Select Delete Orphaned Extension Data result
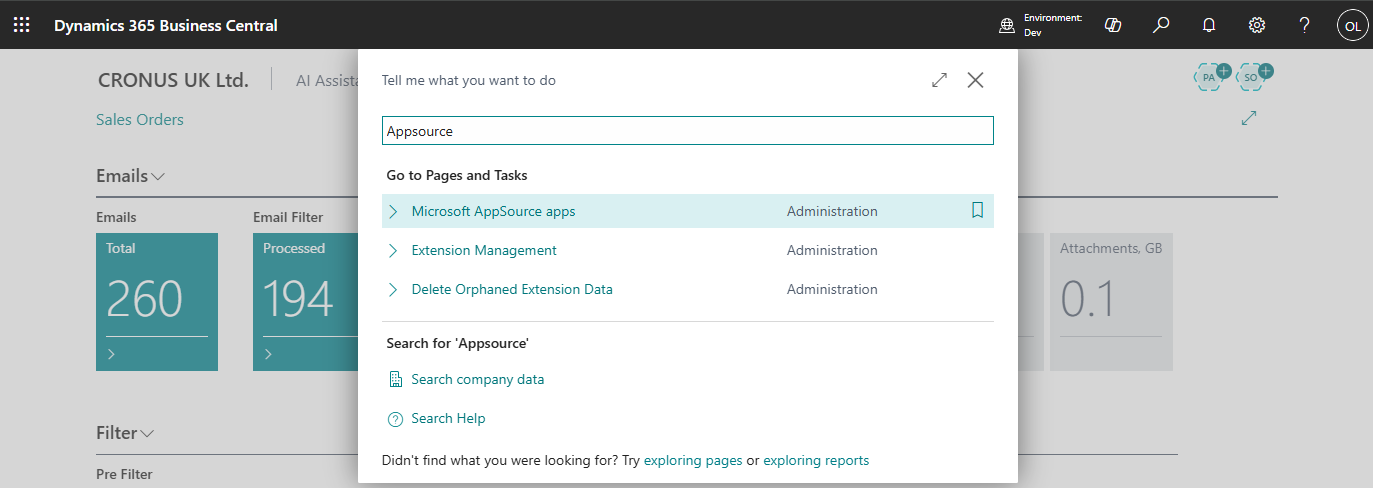 [x=512, y=289]
